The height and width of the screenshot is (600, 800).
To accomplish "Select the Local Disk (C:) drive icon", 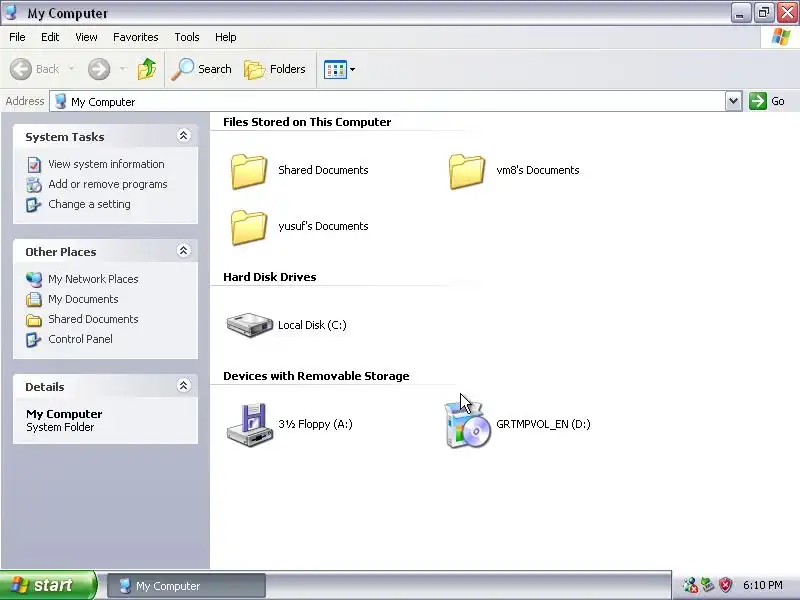I will tap(249, 325).
